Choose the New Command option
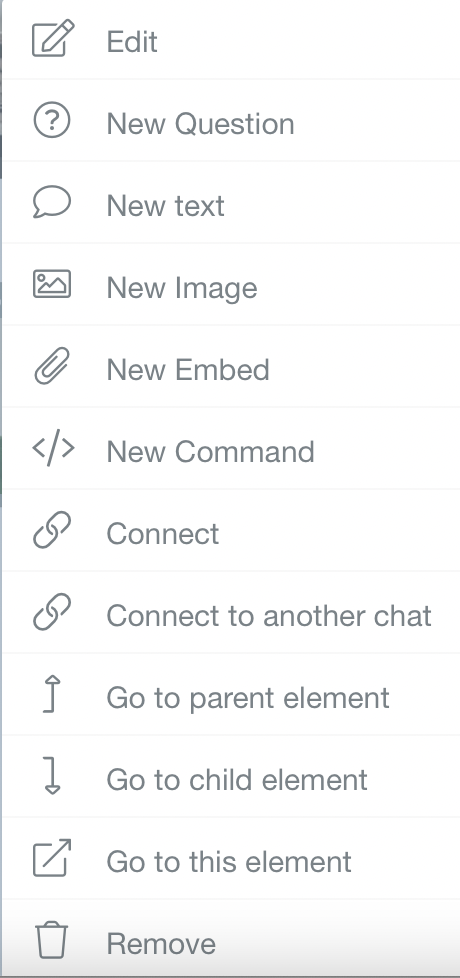This screenshot has height=978, width=460. click(231, 448)
